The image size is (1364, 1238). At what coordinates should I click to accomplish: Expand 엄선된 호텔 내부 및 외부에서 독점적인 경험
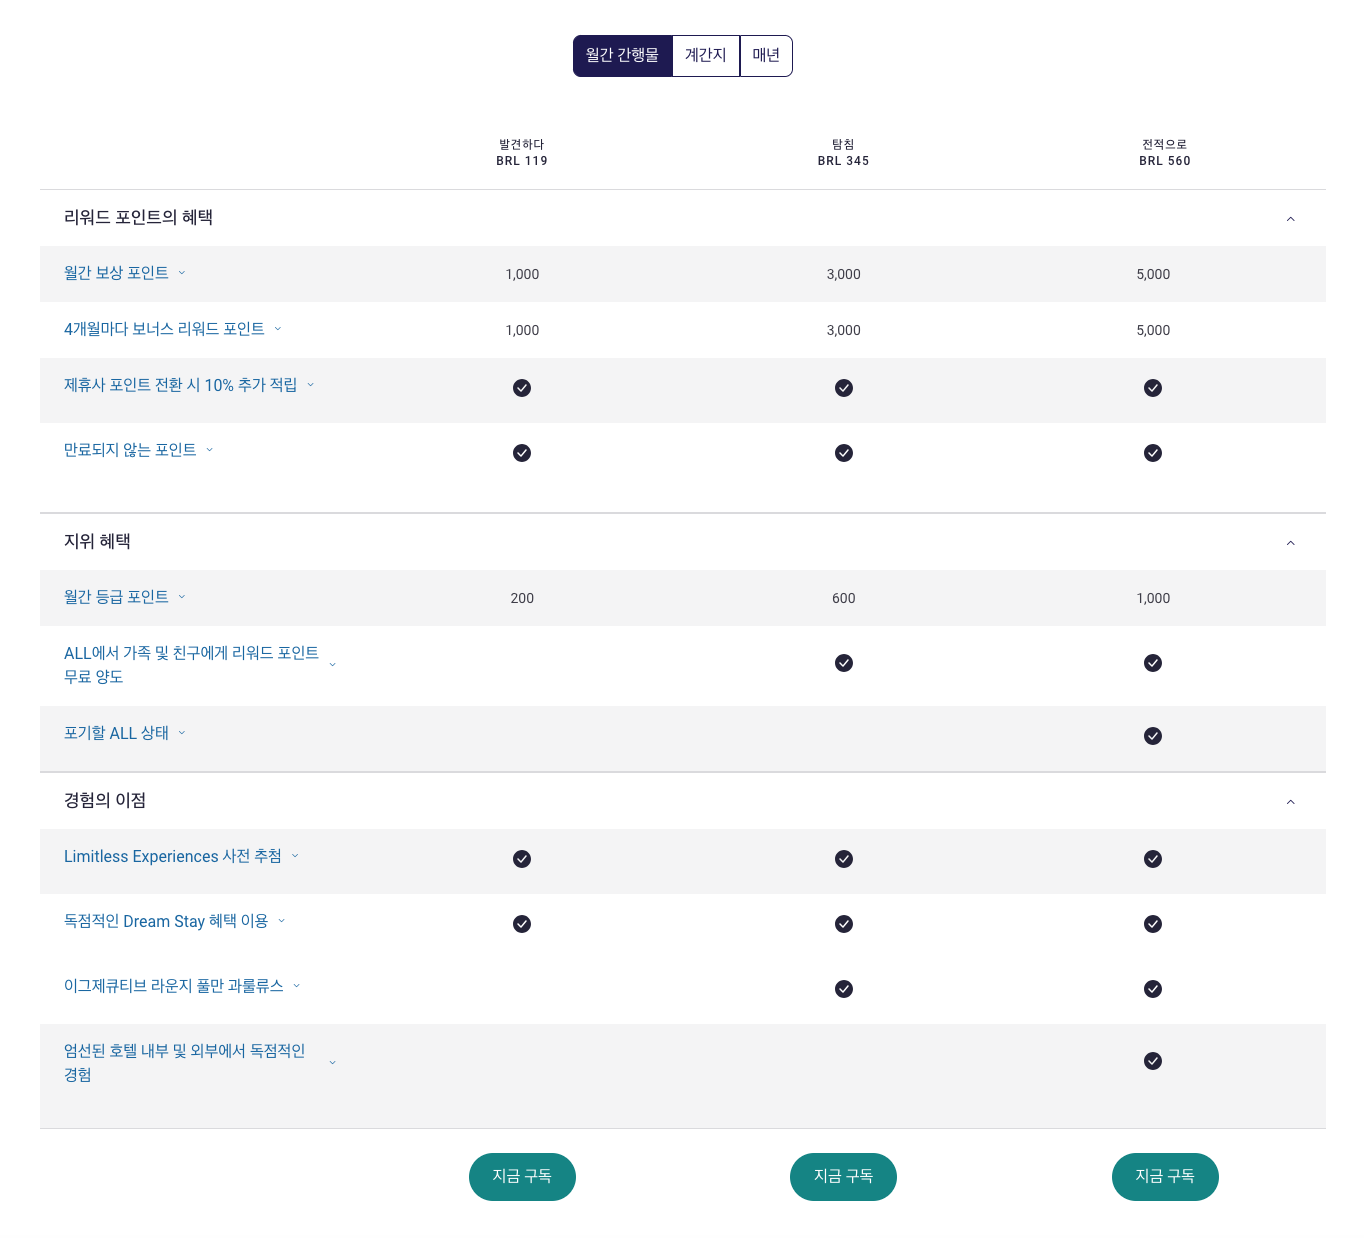click(200, 1063)
